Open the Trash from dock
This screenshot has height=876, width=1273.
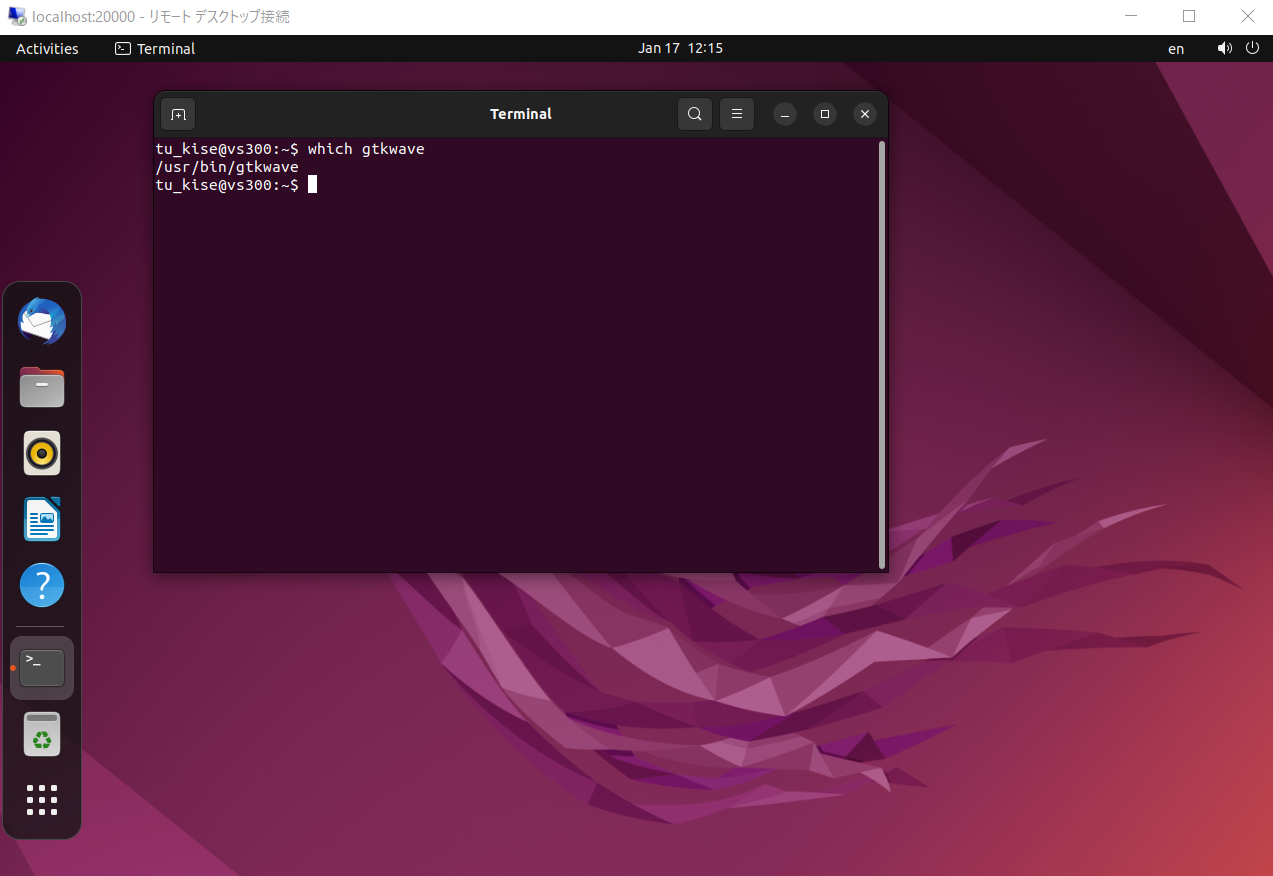click(42, 735)
